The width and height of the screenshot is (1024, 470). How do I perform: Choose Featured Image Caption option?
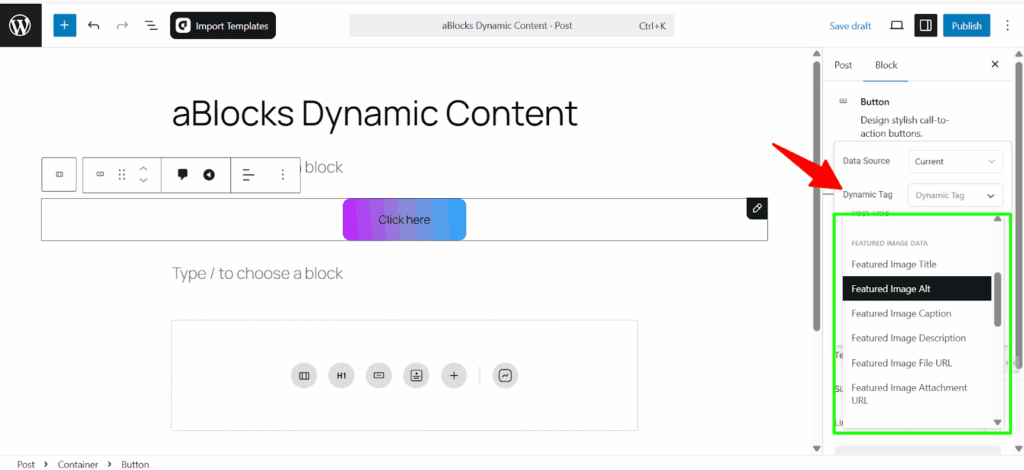click(x=917, y=313)
